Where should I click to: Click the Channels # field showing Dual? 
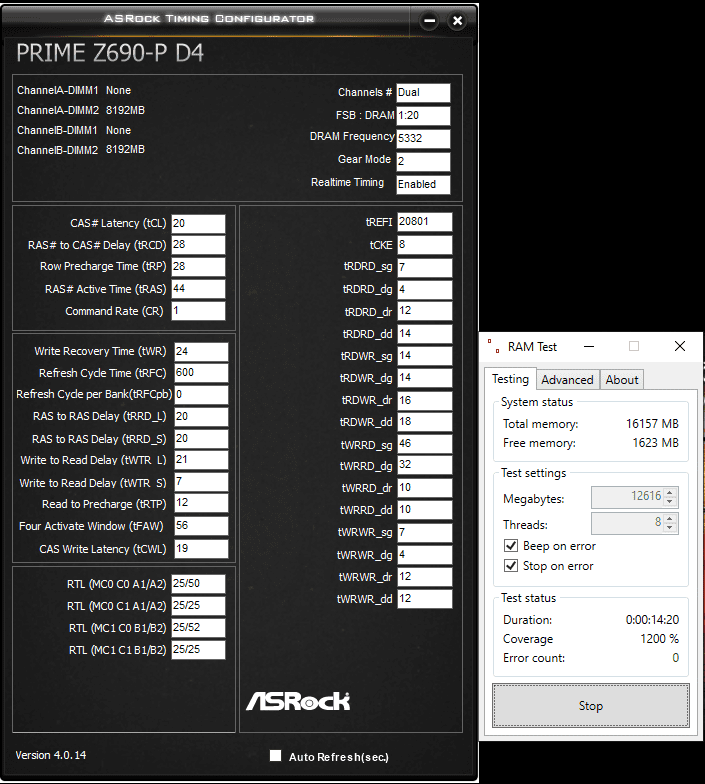tap(423, 93)
